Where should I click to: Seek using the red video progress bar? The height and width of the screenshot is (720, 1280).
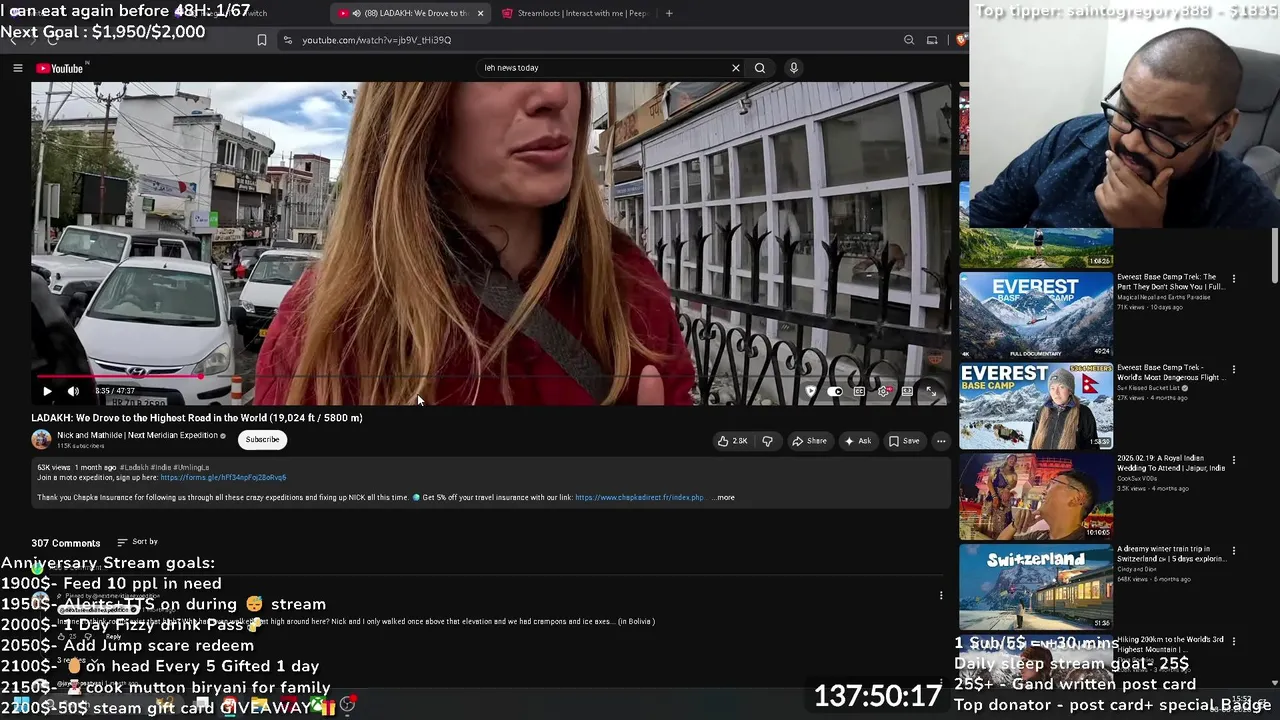tap(490, 377)
